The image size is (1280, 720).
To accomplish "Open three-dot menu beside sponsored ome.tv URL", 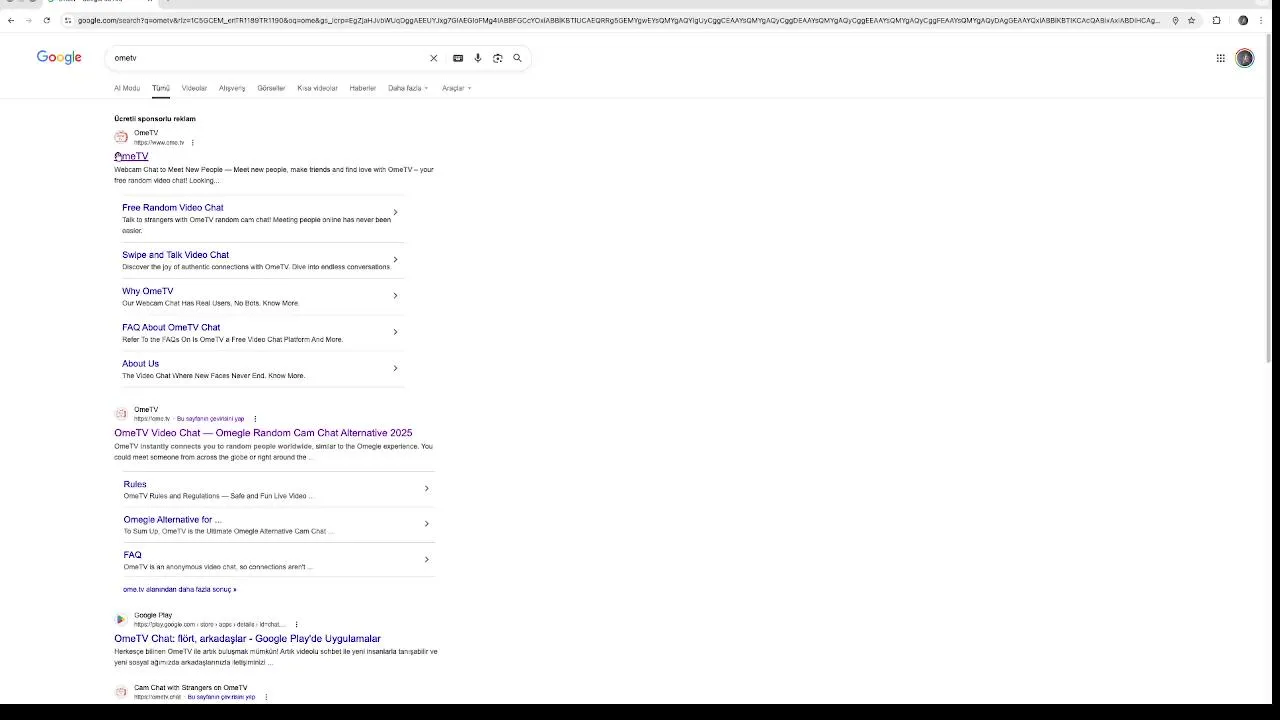I will click(192, 143).
